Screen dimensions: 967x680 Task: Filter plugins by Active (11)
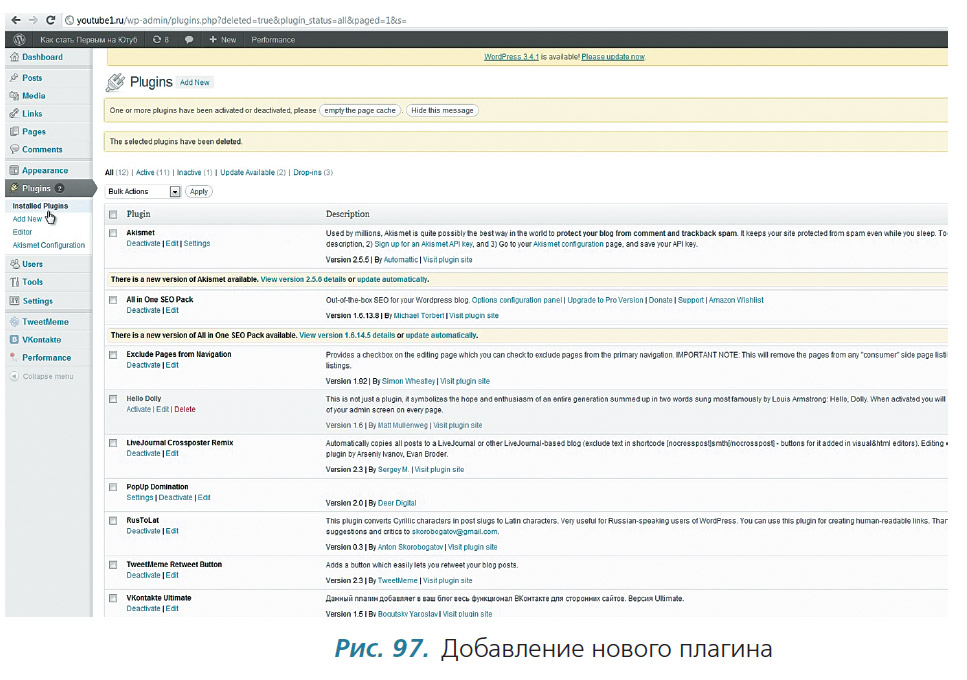coord(152,173)
